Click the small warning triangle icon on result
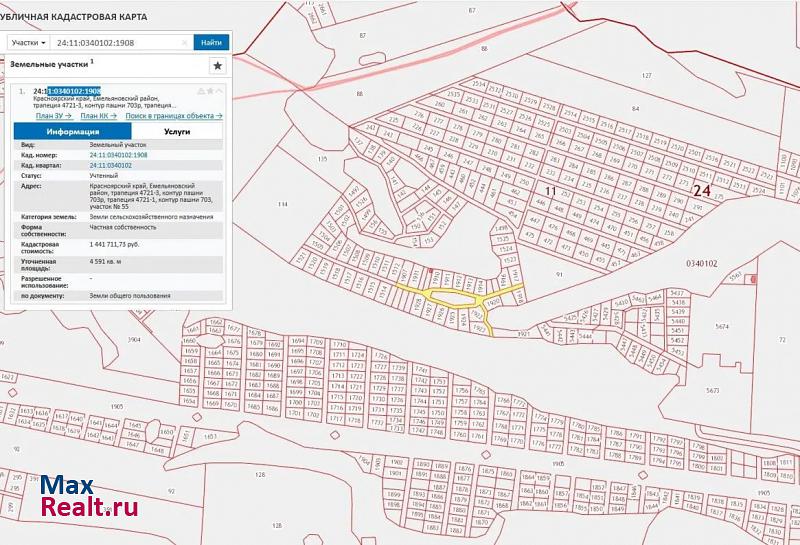 tap(201, 91)
